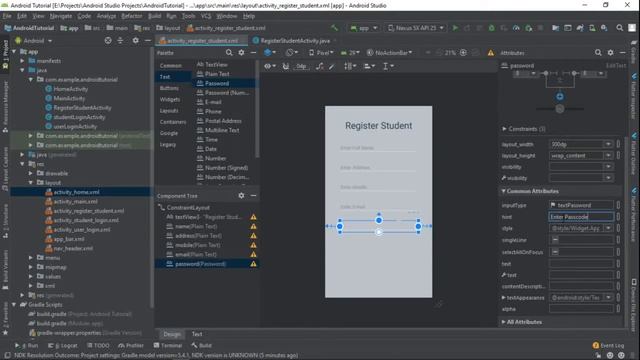The height and width of the screenshot is (360, 640).
Task: Expand Constraints section in Attributes
Action: 504,129
